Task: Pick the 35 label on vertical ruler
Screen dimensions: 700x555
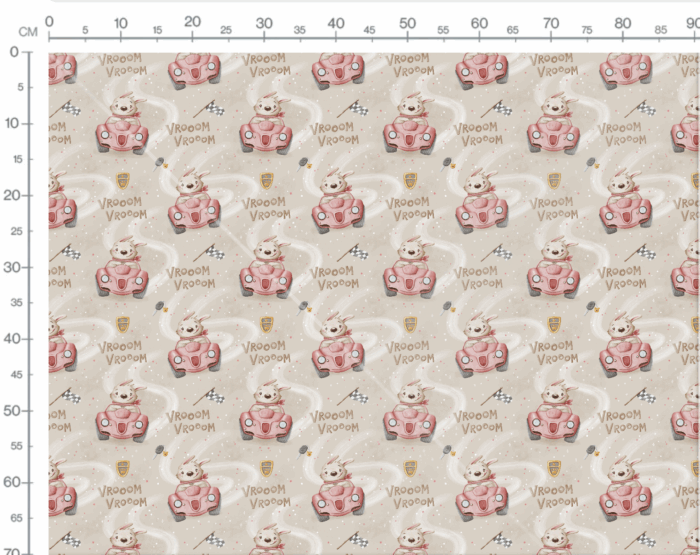Action: pos(17,303)
